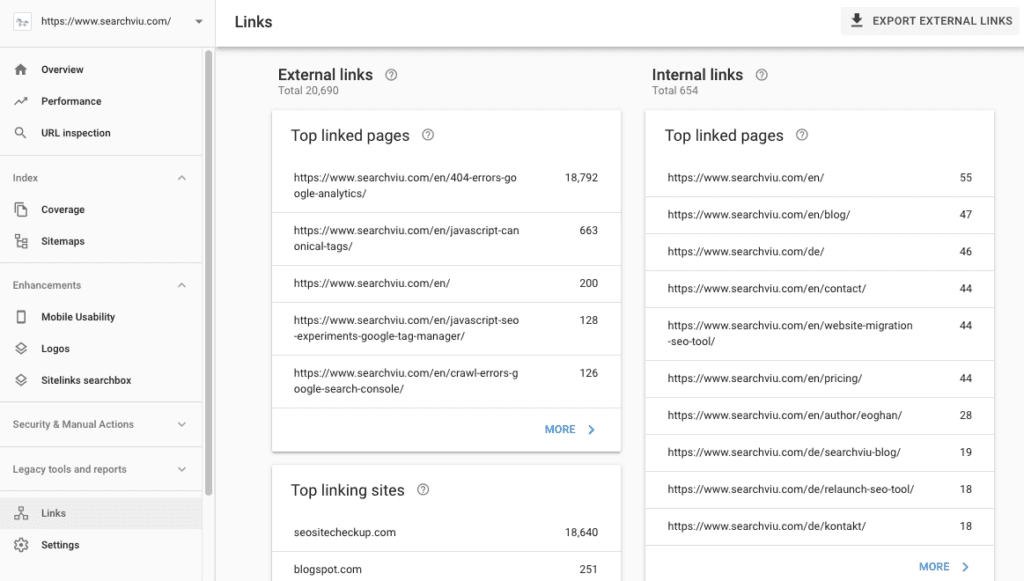Select the Mobile Usability phone icon

pos(20,316)
